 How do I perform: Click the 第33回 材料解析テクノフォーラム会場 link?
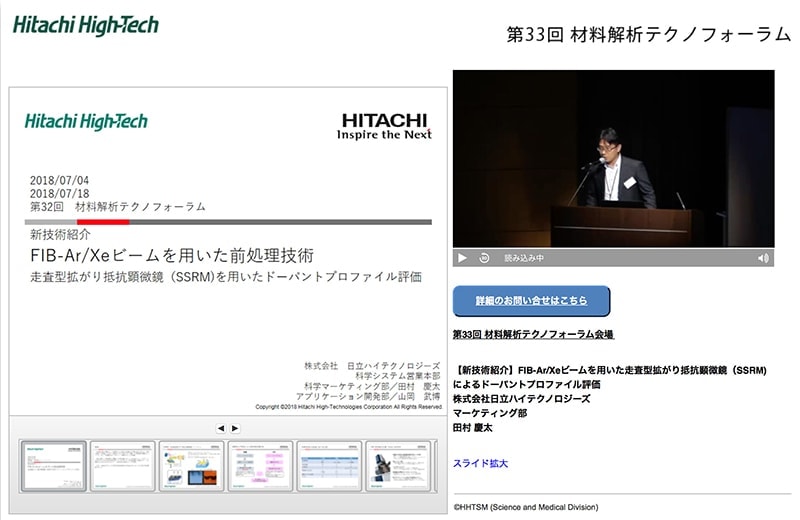533,334
